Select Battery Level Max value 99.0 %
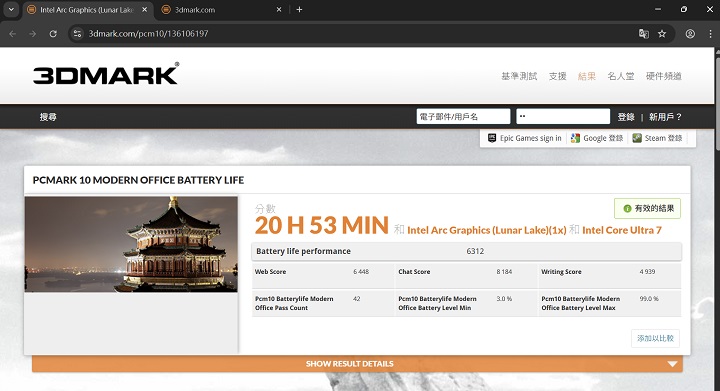This screenshot has height=391, width=720. (649, 299)
